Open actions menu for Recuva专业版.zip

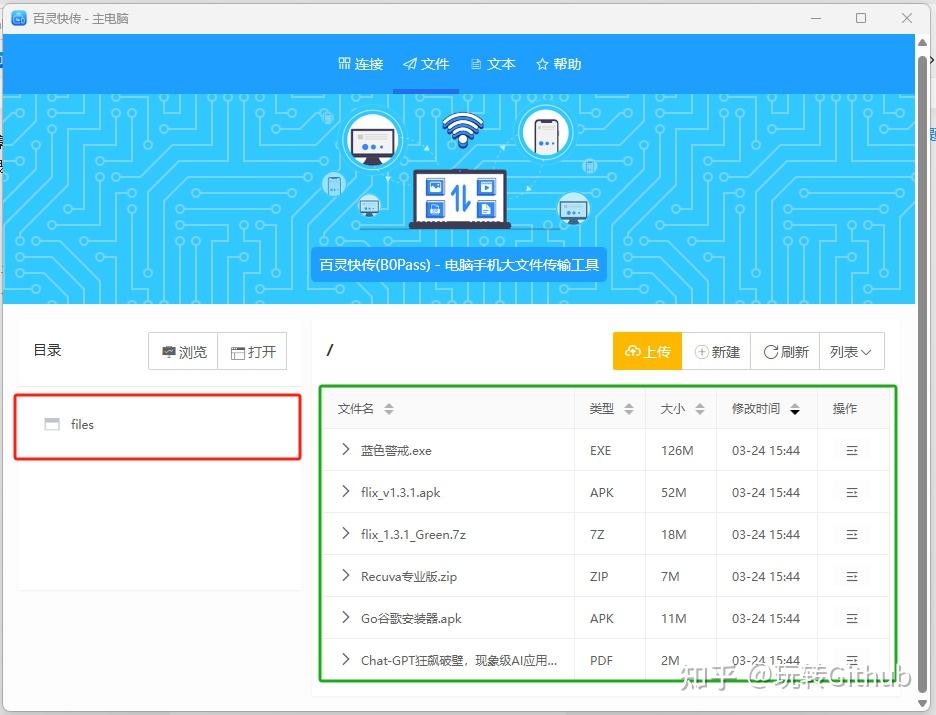[x=852, y=577]
